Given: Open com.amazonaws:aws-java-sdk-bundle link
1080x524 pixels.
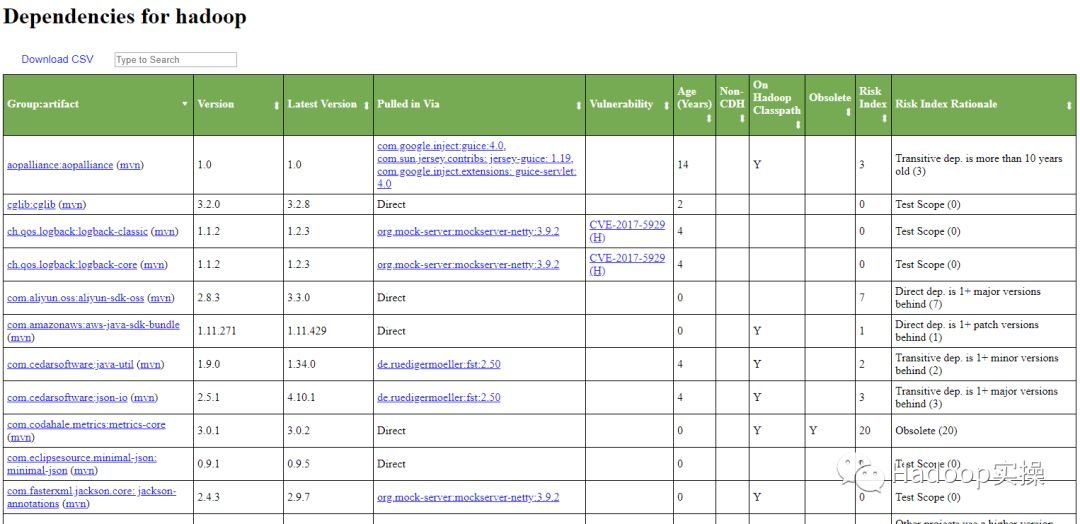Looking at the screenshot, I should coord(93,324).
